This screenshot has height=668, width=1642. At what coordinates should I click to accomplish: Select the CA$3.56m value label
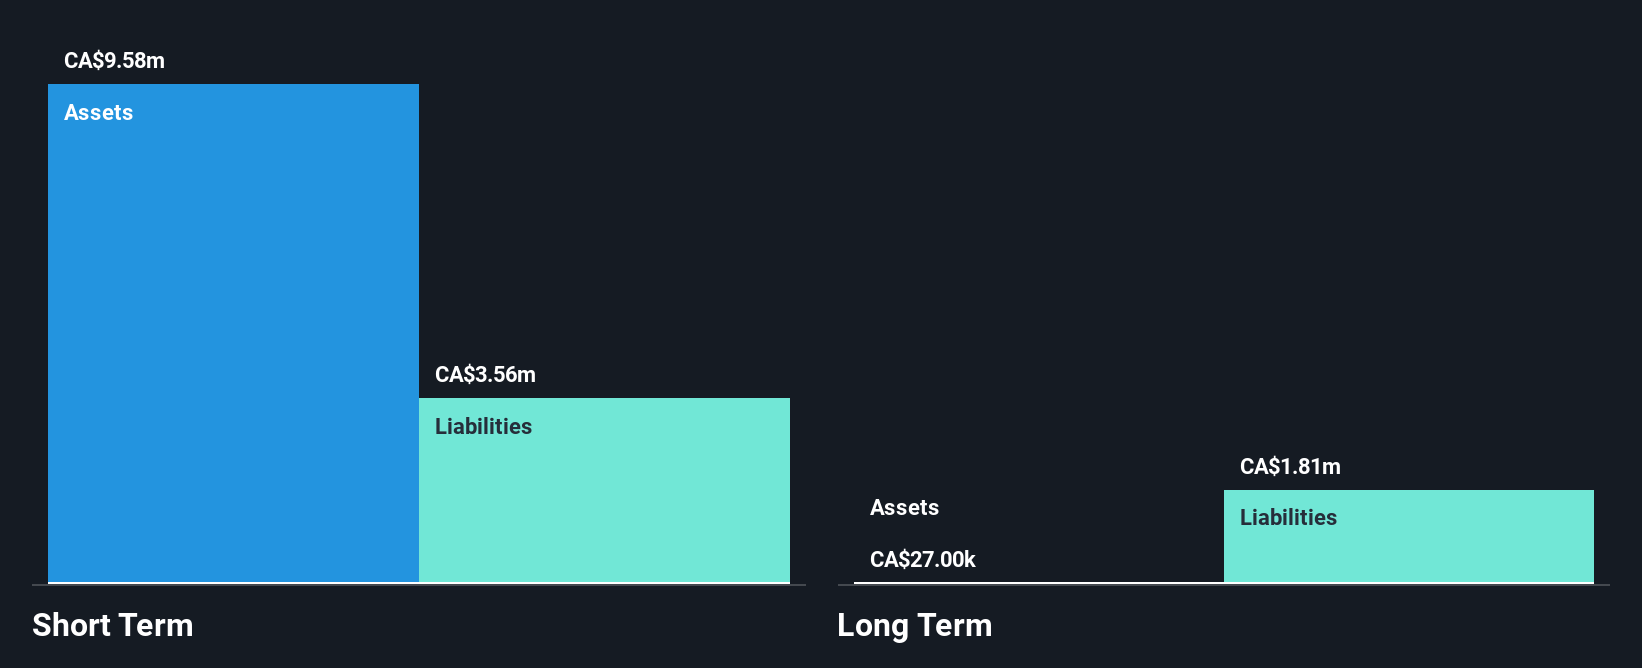485,375
